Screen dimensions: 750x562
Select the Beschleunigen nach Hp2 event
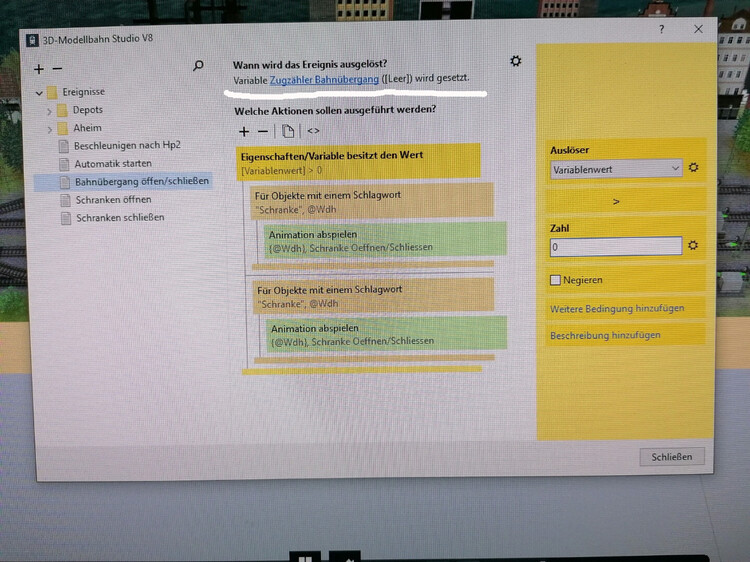[127, 145]
